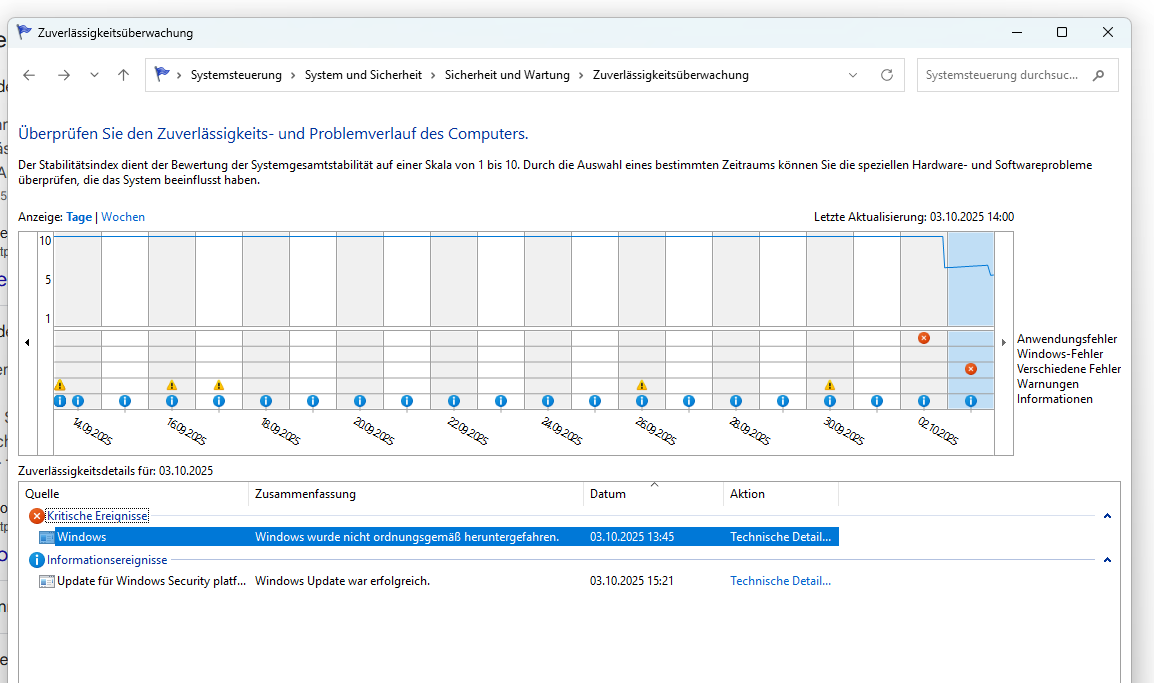The width and height of the screenshot is (1154, 683).
Task: Click the 03.10.2025 15:21 date cell
Action: tap(631, 581)
